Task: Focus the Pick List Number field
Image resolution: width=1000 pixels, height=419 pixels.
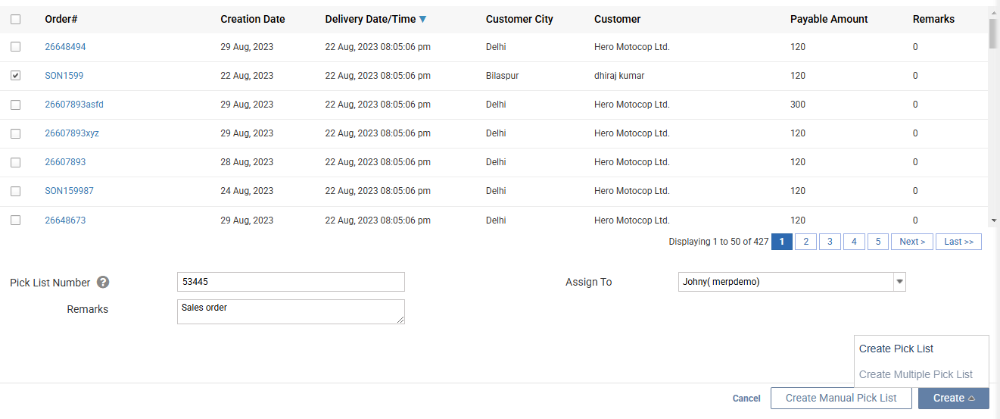Action: pyautogui.click(x=290, y=282)
